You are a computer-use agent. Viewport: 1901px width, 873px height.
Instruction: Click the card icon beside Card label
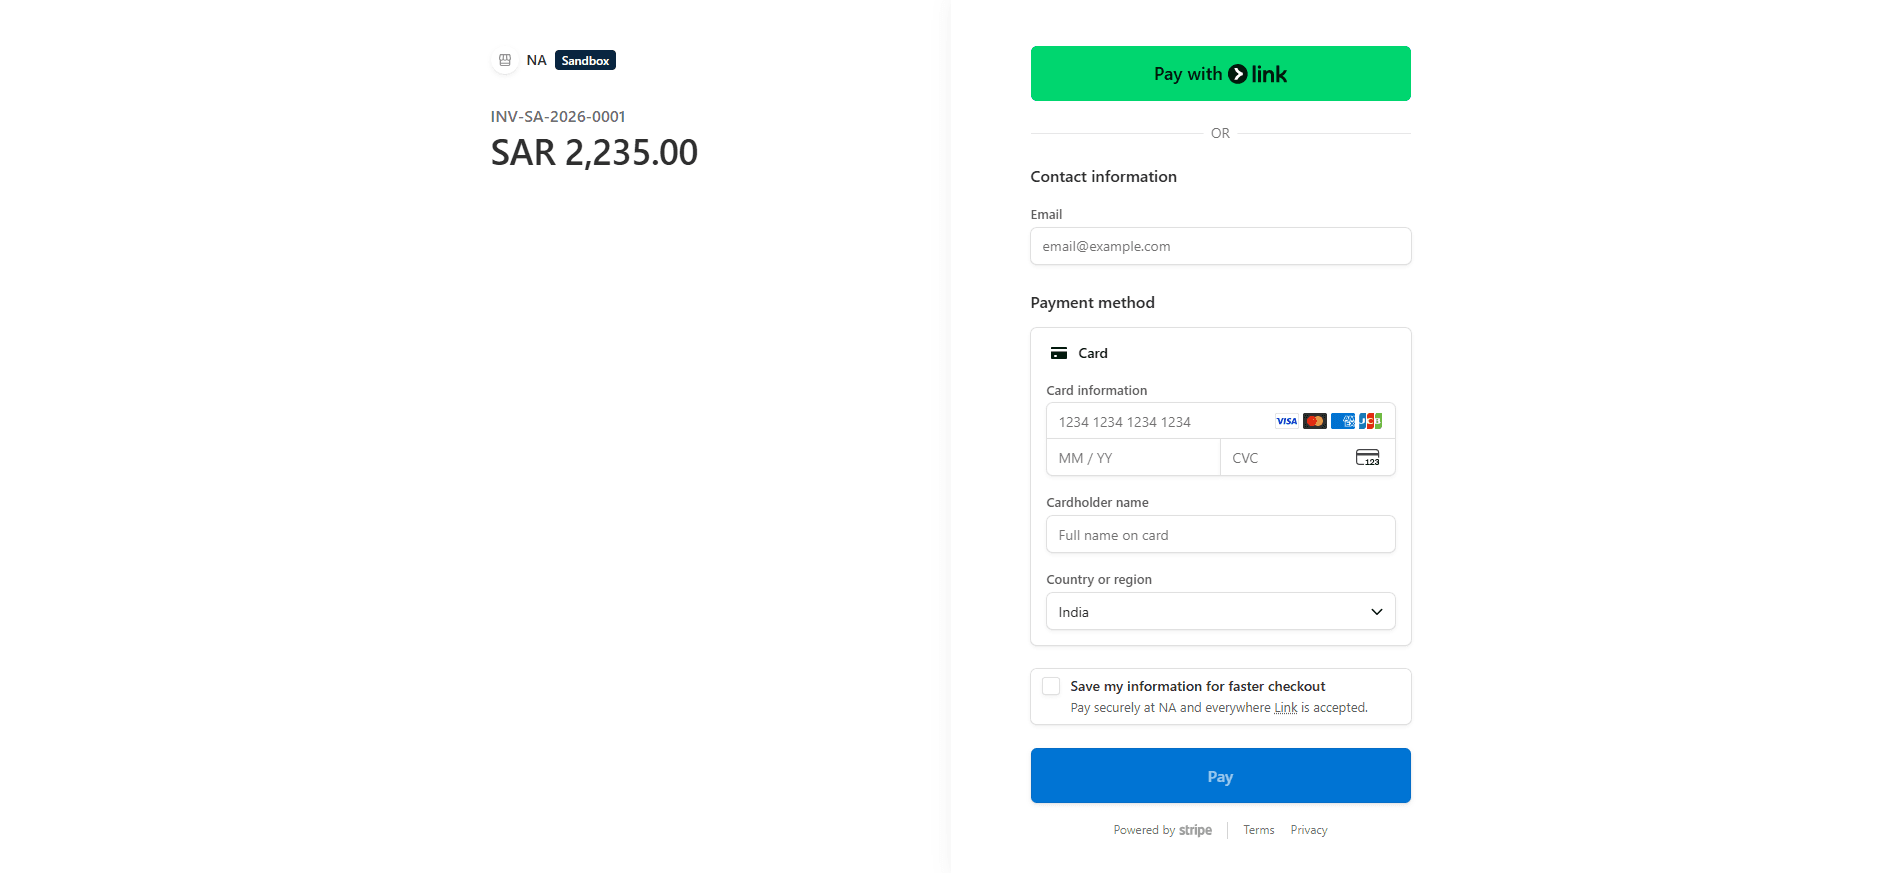pos(1059,353)
